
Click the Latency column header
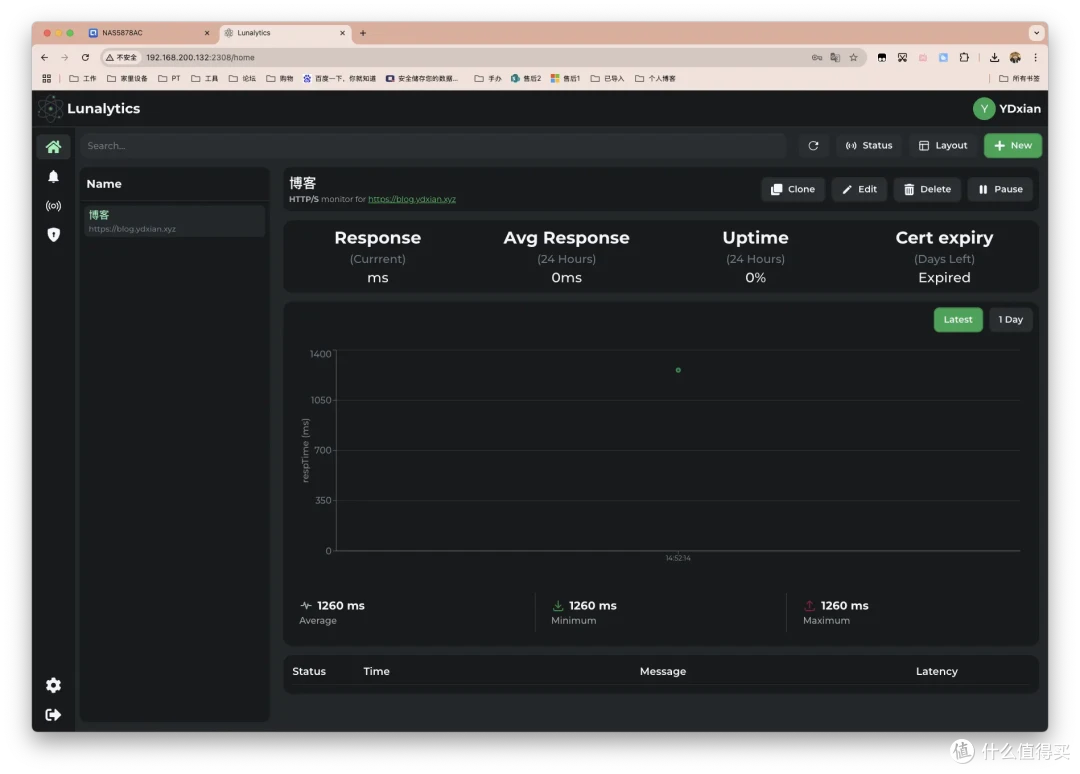click(937, 671)
